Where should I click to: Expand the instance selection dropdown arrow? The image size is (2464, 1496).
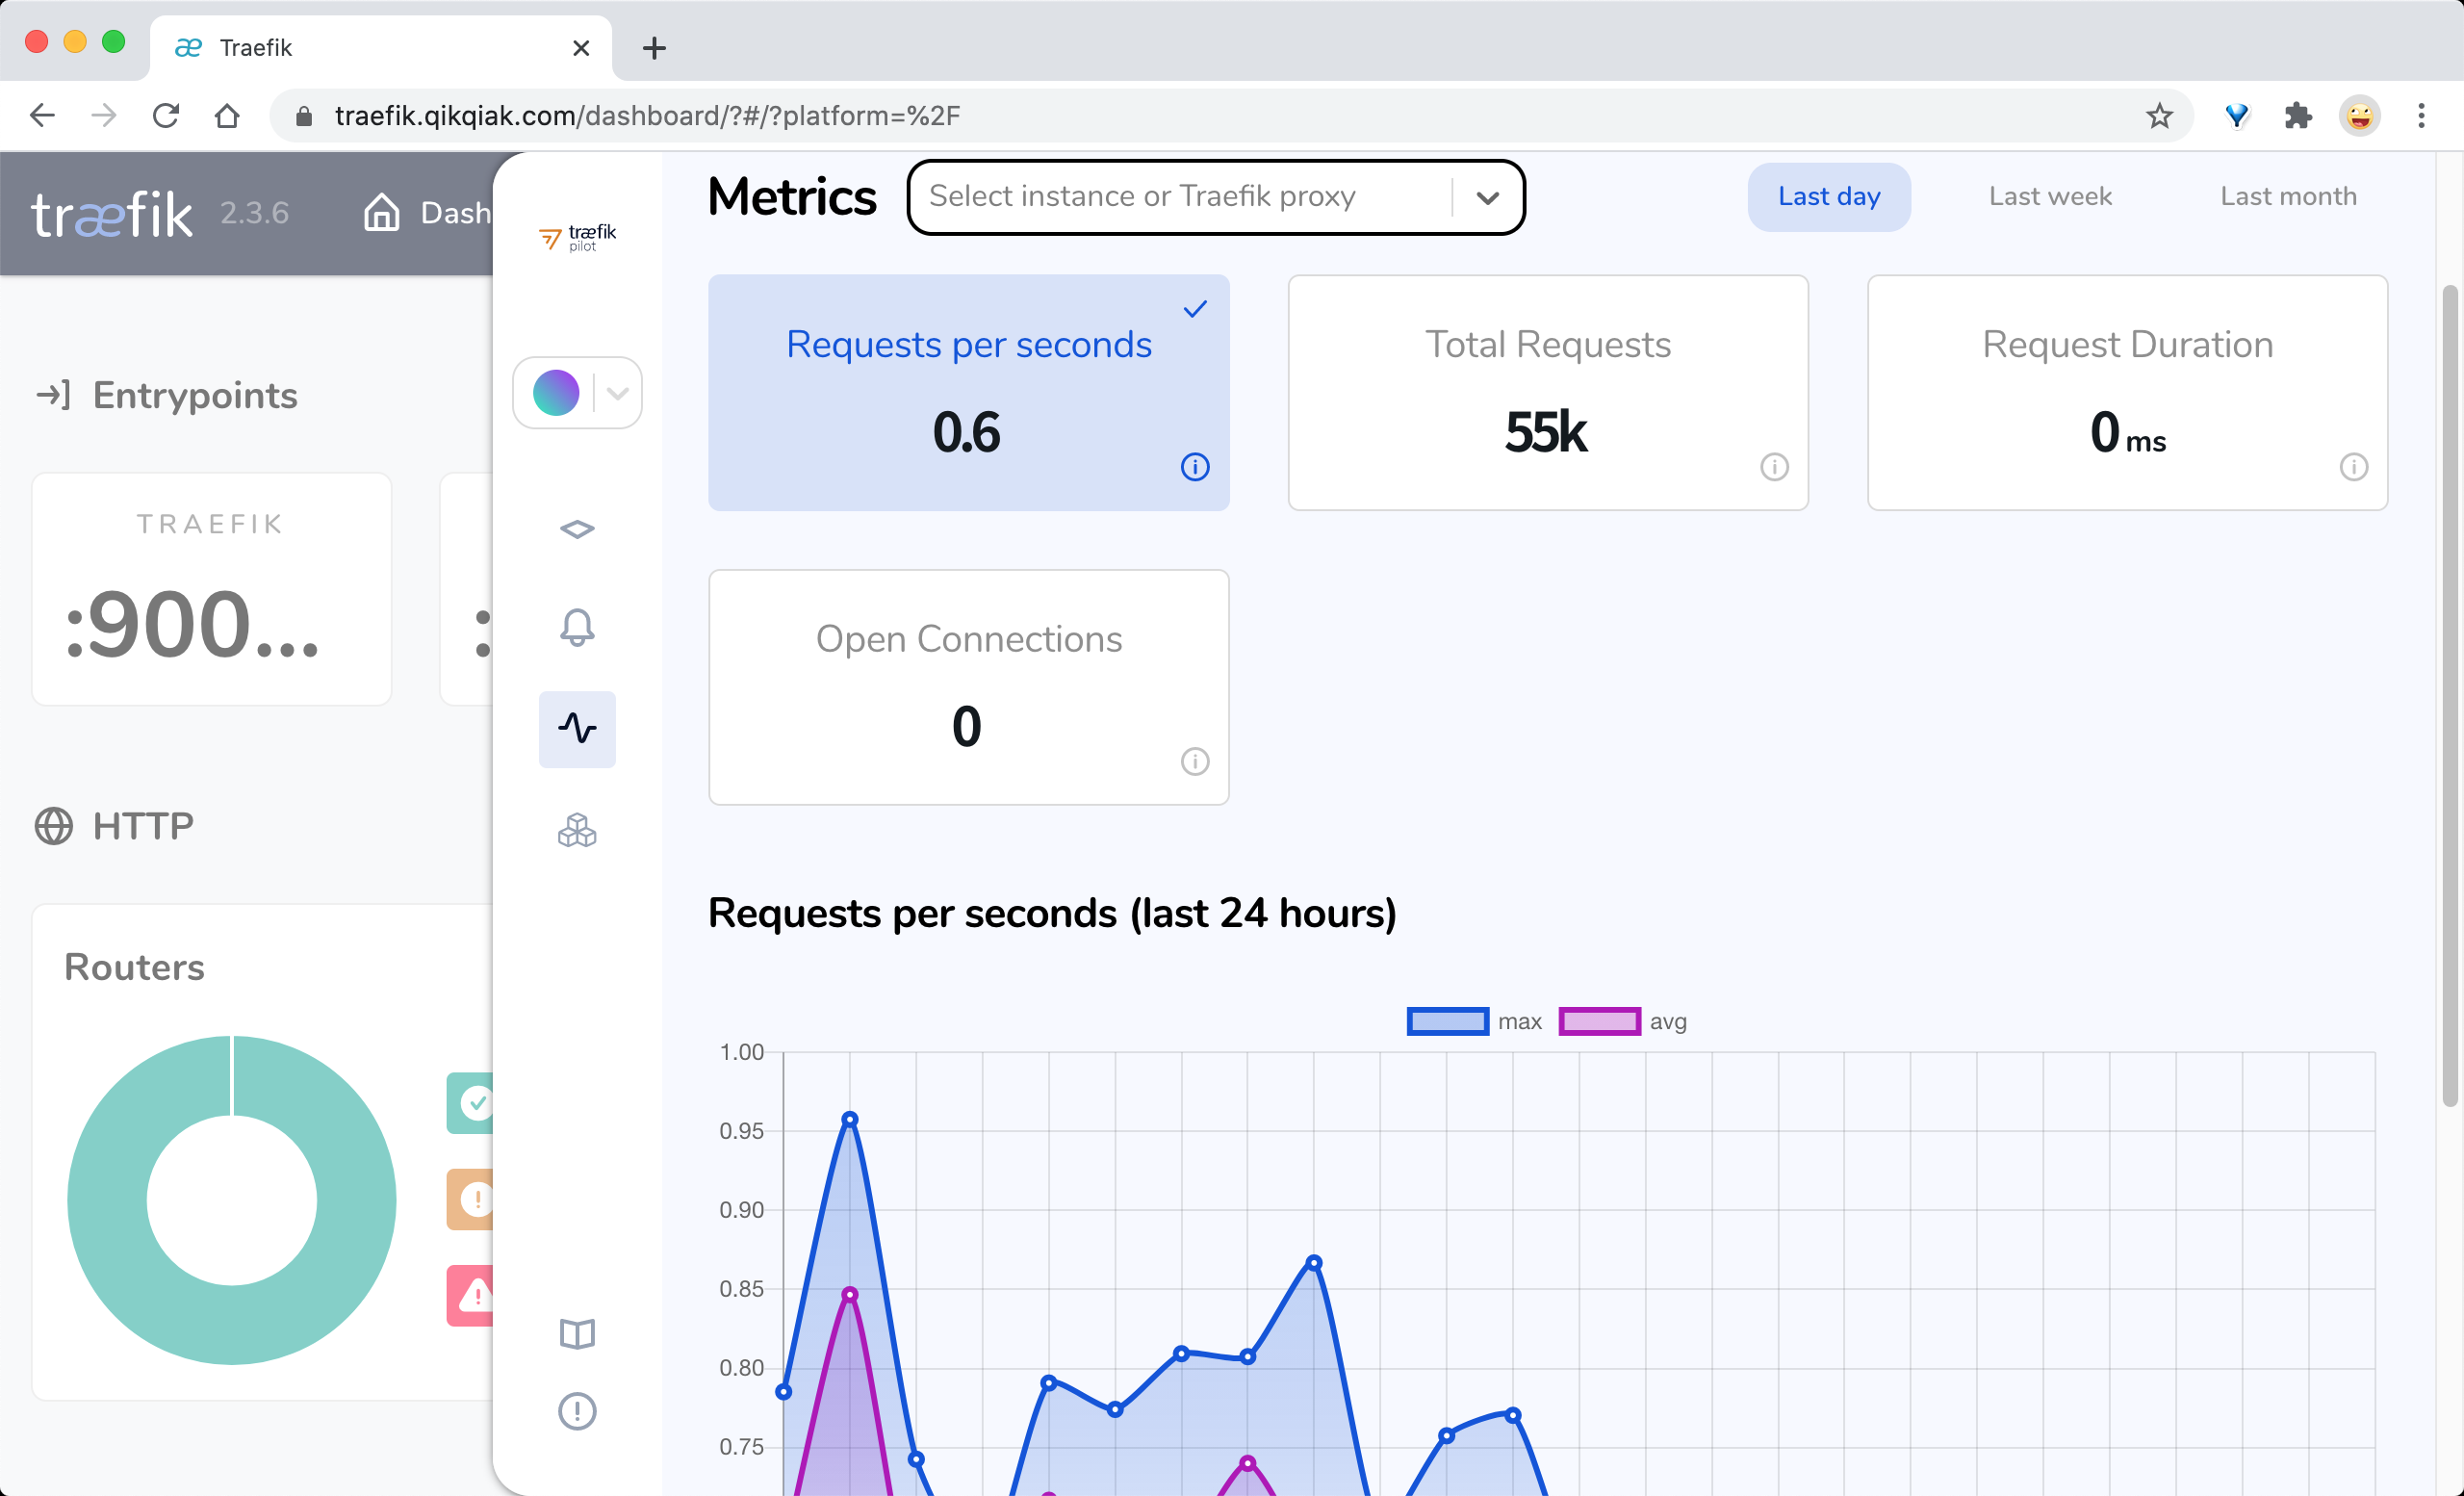(x=1488, y=197)
